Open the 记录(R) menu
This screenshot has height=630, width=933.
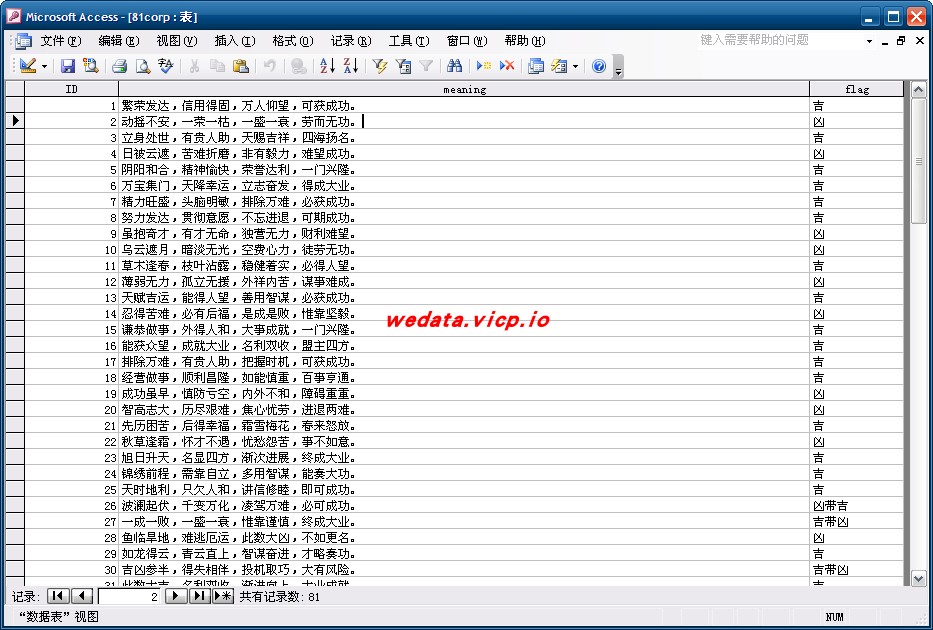tap(350, 41)
